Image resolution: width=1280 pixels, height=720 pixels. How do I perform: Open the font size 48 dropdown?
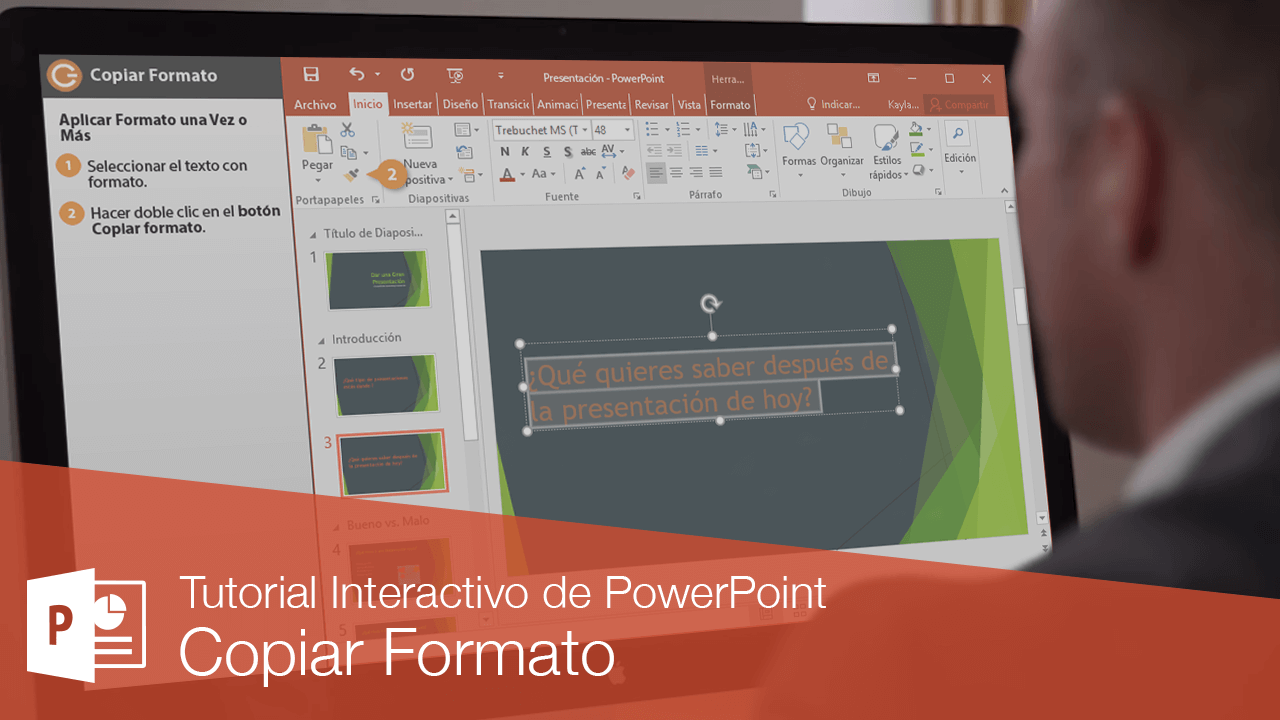pyautogui.click(x=629, y=130)
